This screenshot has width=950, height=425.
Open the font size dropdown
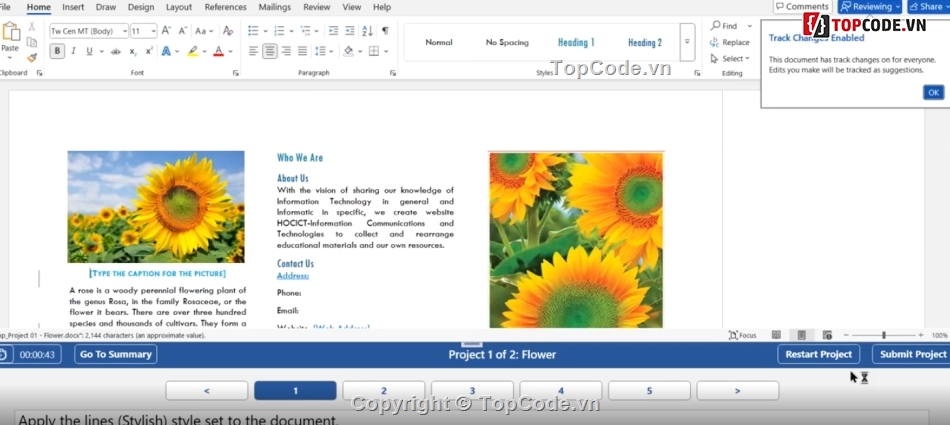(x=153, y=31)
